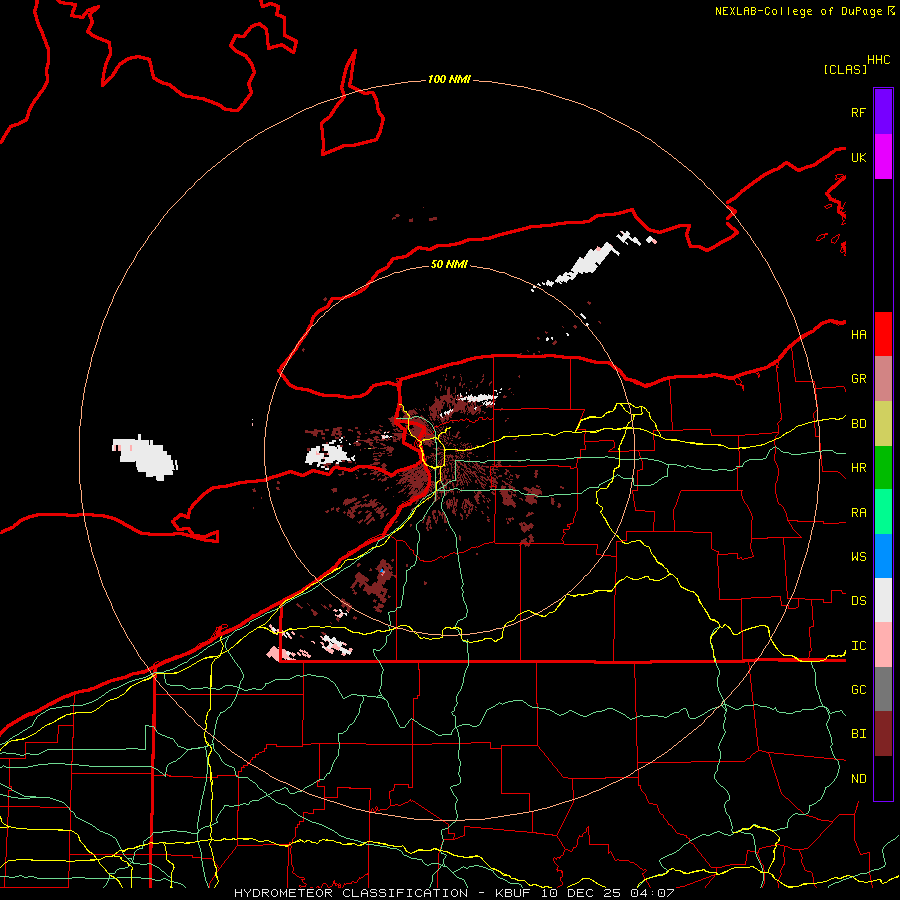Image resolution: width=900 pixels, height=900 pixels.
Task: Click the ND black legend swatch
Action: point(883,778)
